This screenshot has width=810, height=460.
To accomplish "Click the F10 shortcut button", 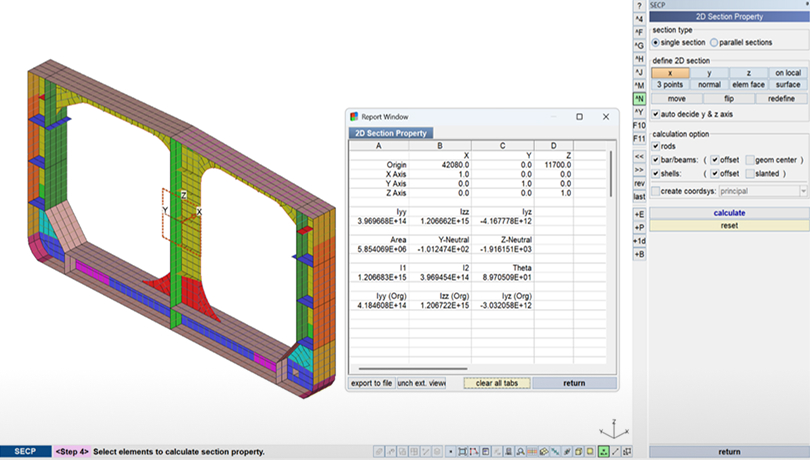I will click(639, 125).
